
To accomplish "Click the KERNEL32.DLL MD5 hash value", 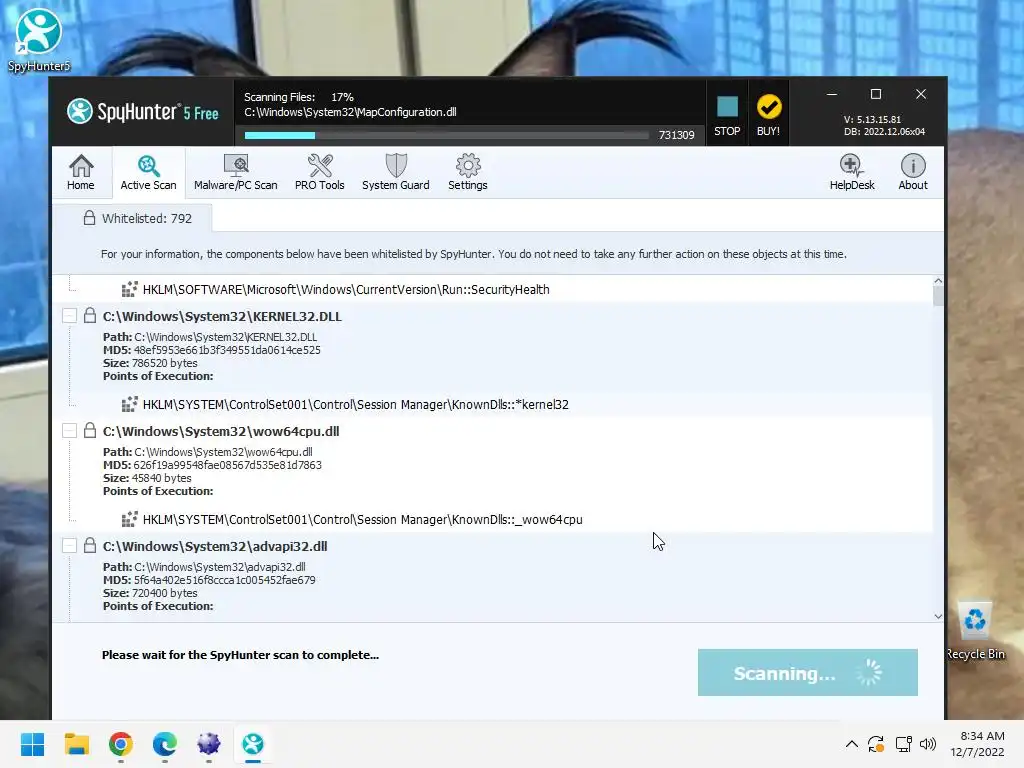I will point(227,350).
